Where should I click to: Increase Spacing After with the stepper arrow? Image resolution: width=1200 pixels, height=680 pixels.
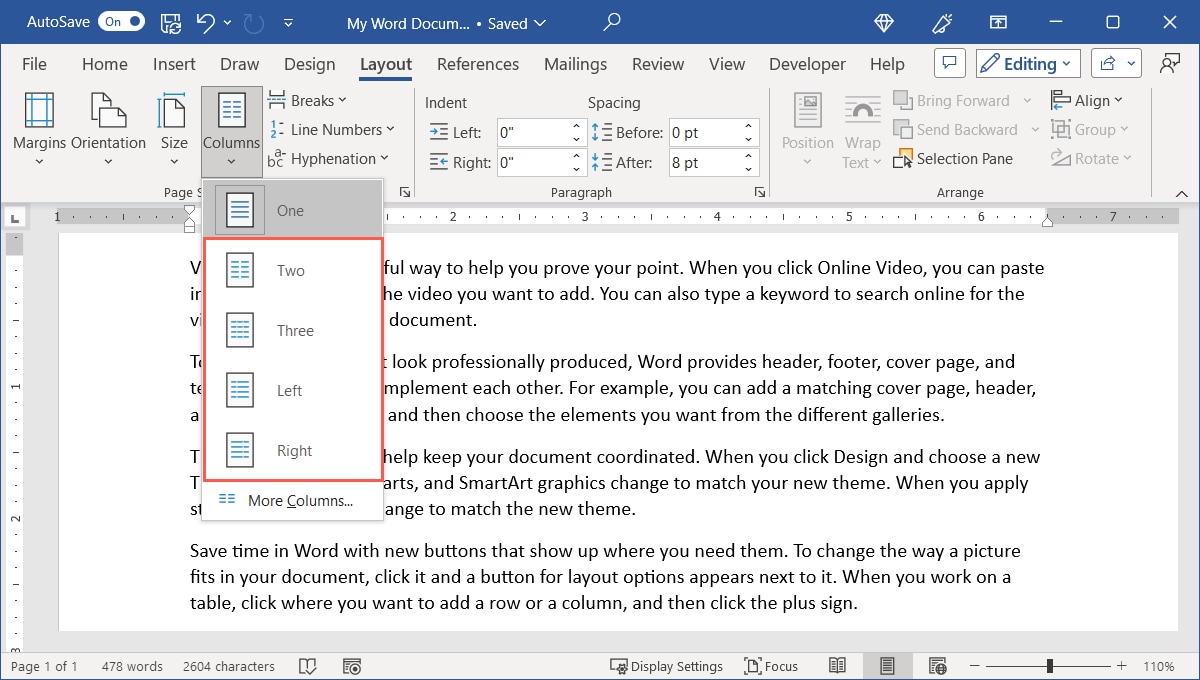[747, 156]
